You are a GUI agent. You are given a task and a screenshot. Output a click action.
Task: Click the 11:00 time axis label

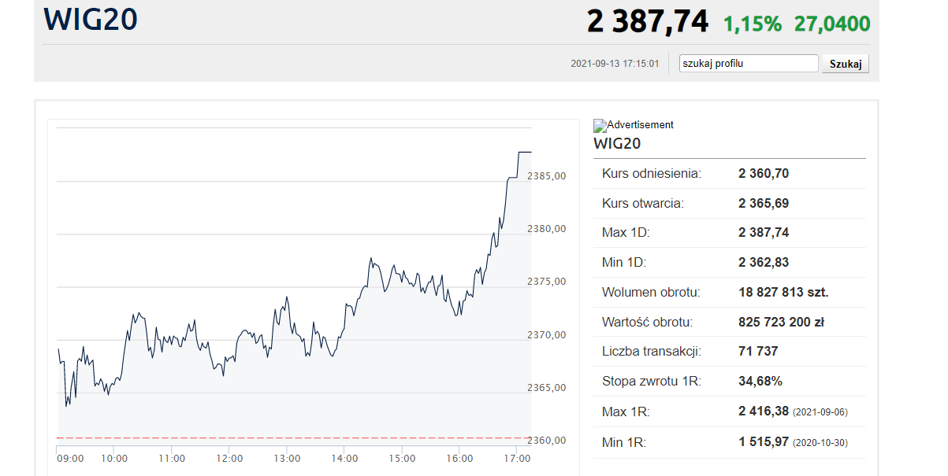(x=172, y=458)
